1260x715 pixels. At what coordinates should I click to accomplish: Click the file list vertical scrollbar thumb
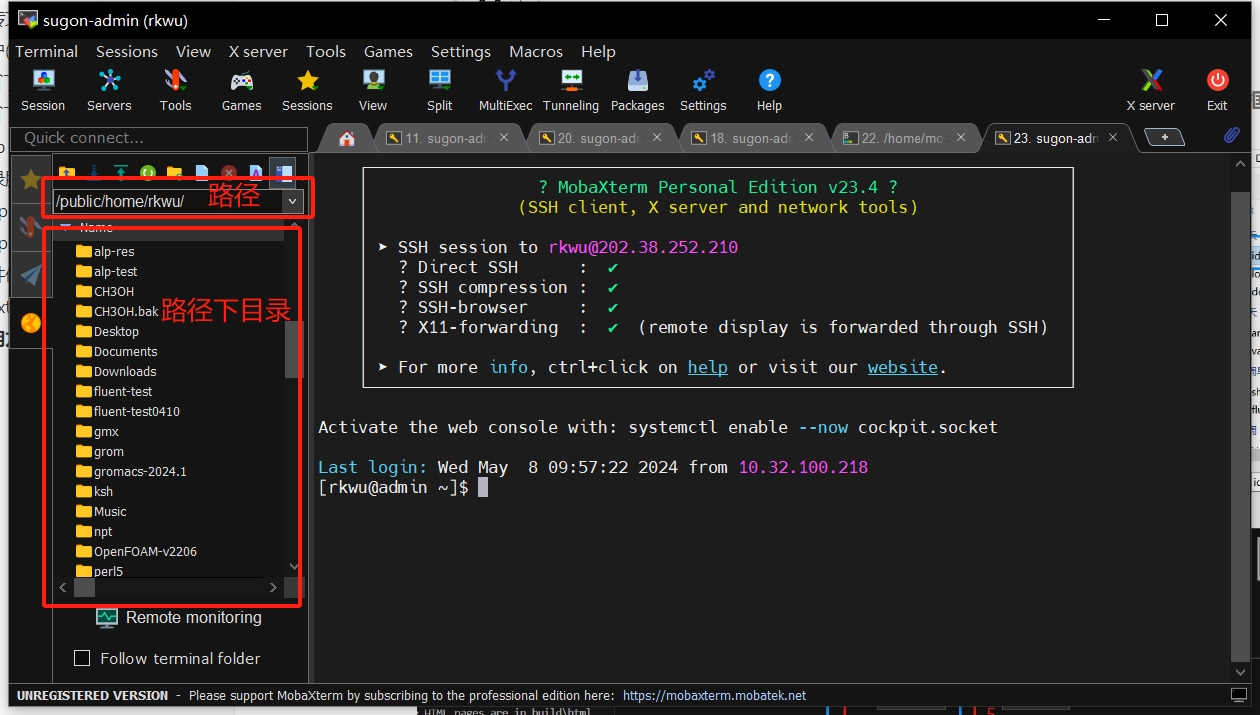(293, 349)
